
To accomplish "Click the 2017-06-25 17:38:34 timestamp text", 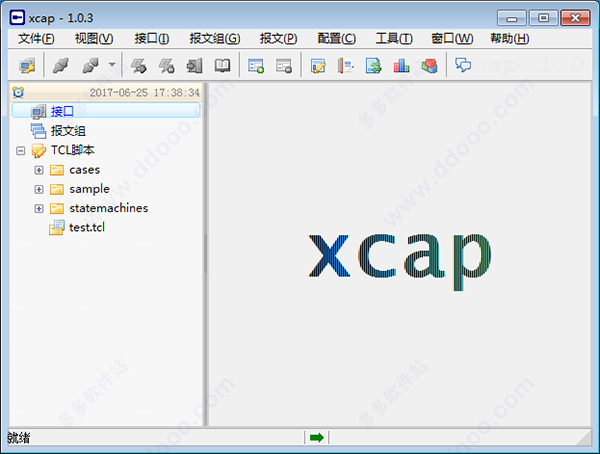I will click(144, 92).
